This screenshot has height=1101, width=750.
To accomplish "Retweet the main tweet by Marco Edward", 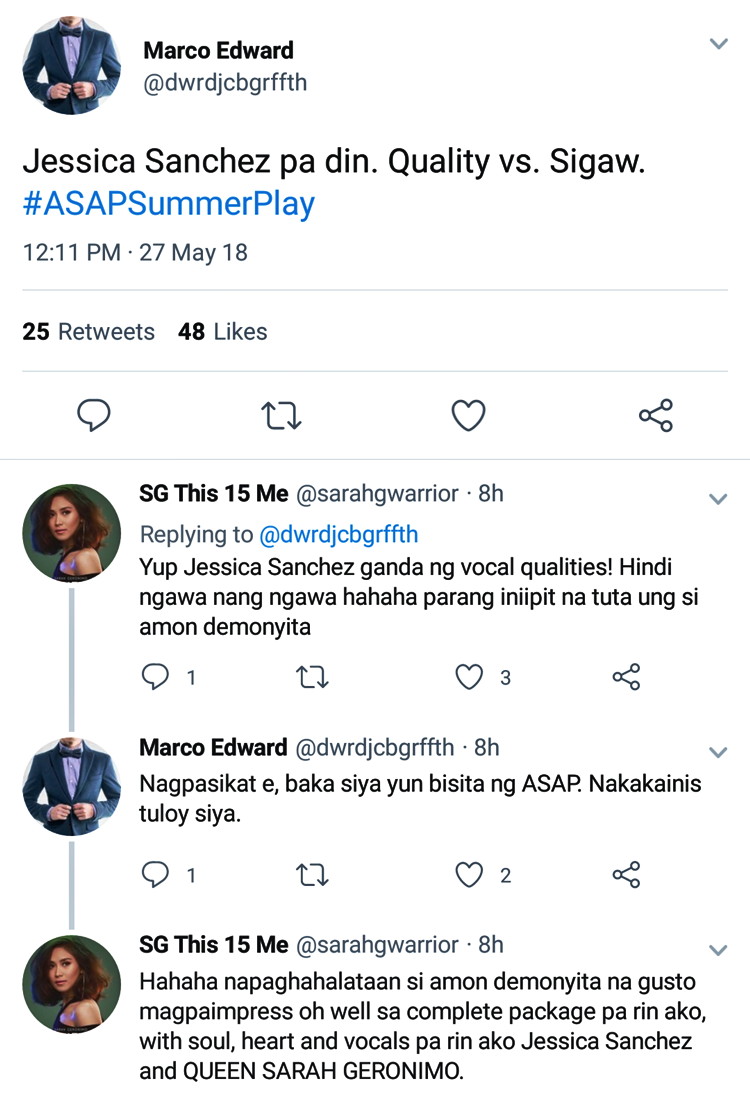I will click(281, 415).
